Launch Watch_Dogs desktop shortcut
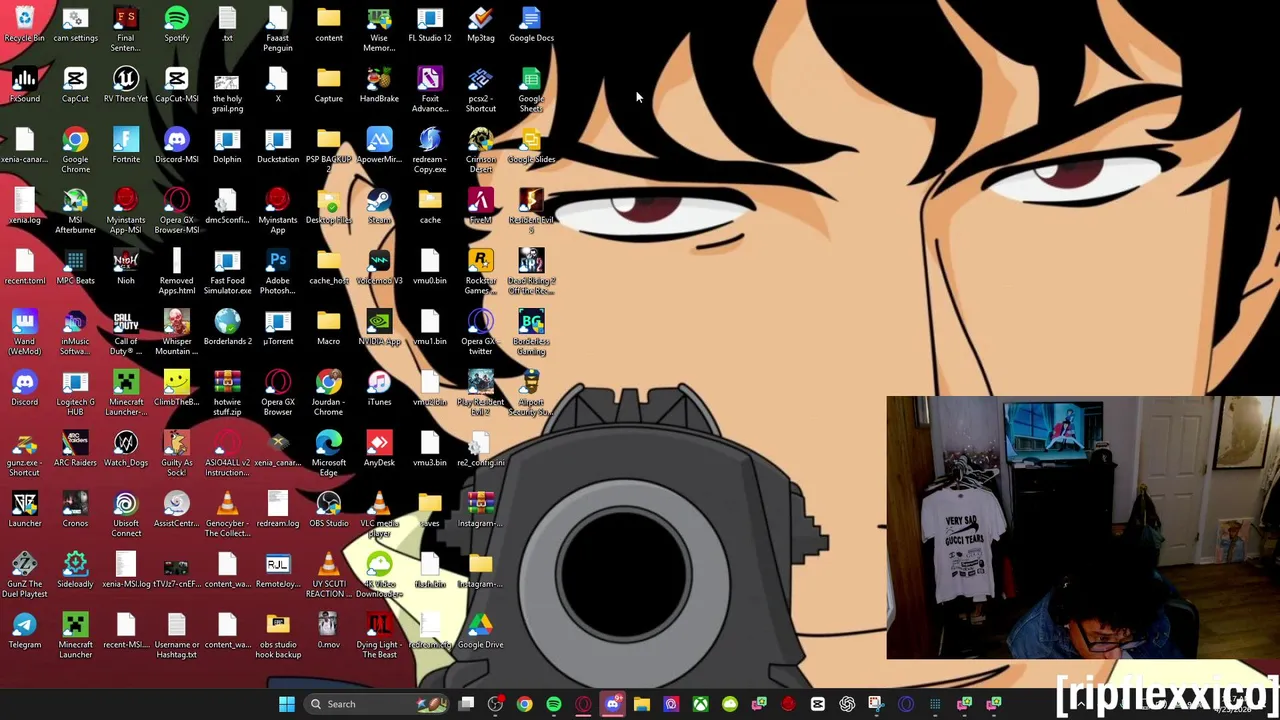The image size is (1280, 720). point(126,449)
